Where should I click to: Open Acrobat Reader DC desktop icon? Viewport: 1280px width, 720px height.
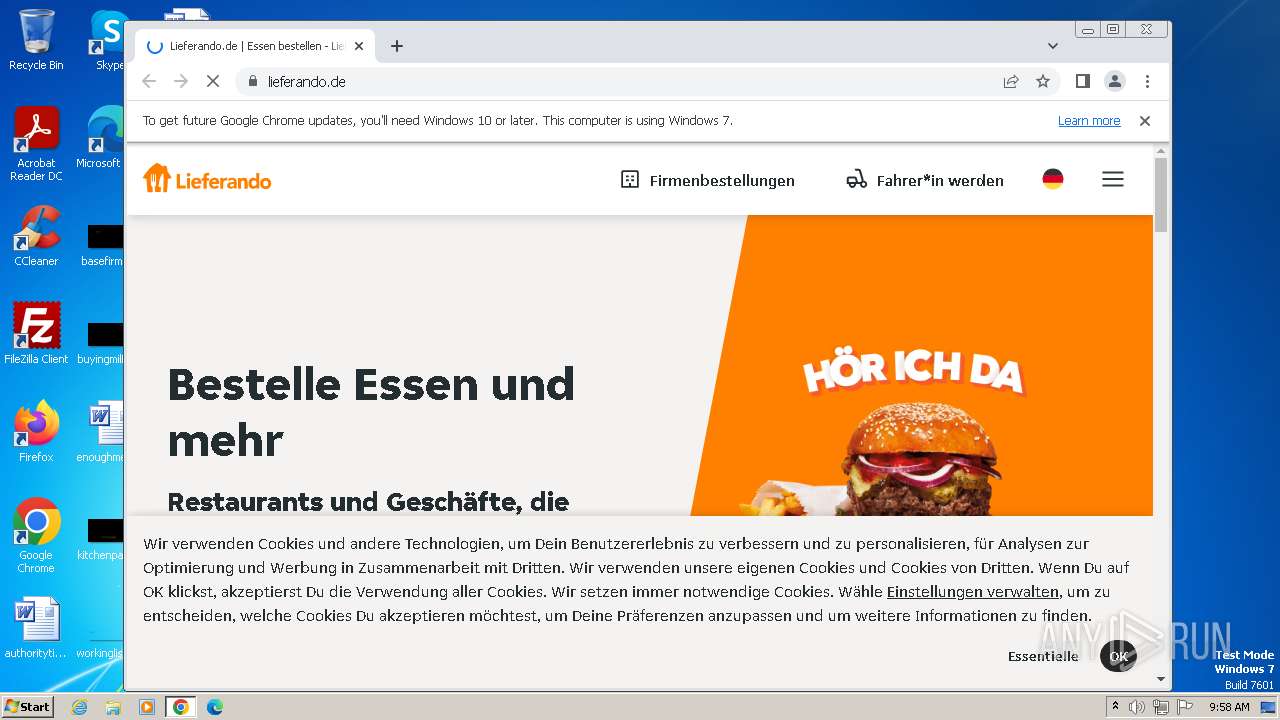pyautogui.click(x=36, y=144)
